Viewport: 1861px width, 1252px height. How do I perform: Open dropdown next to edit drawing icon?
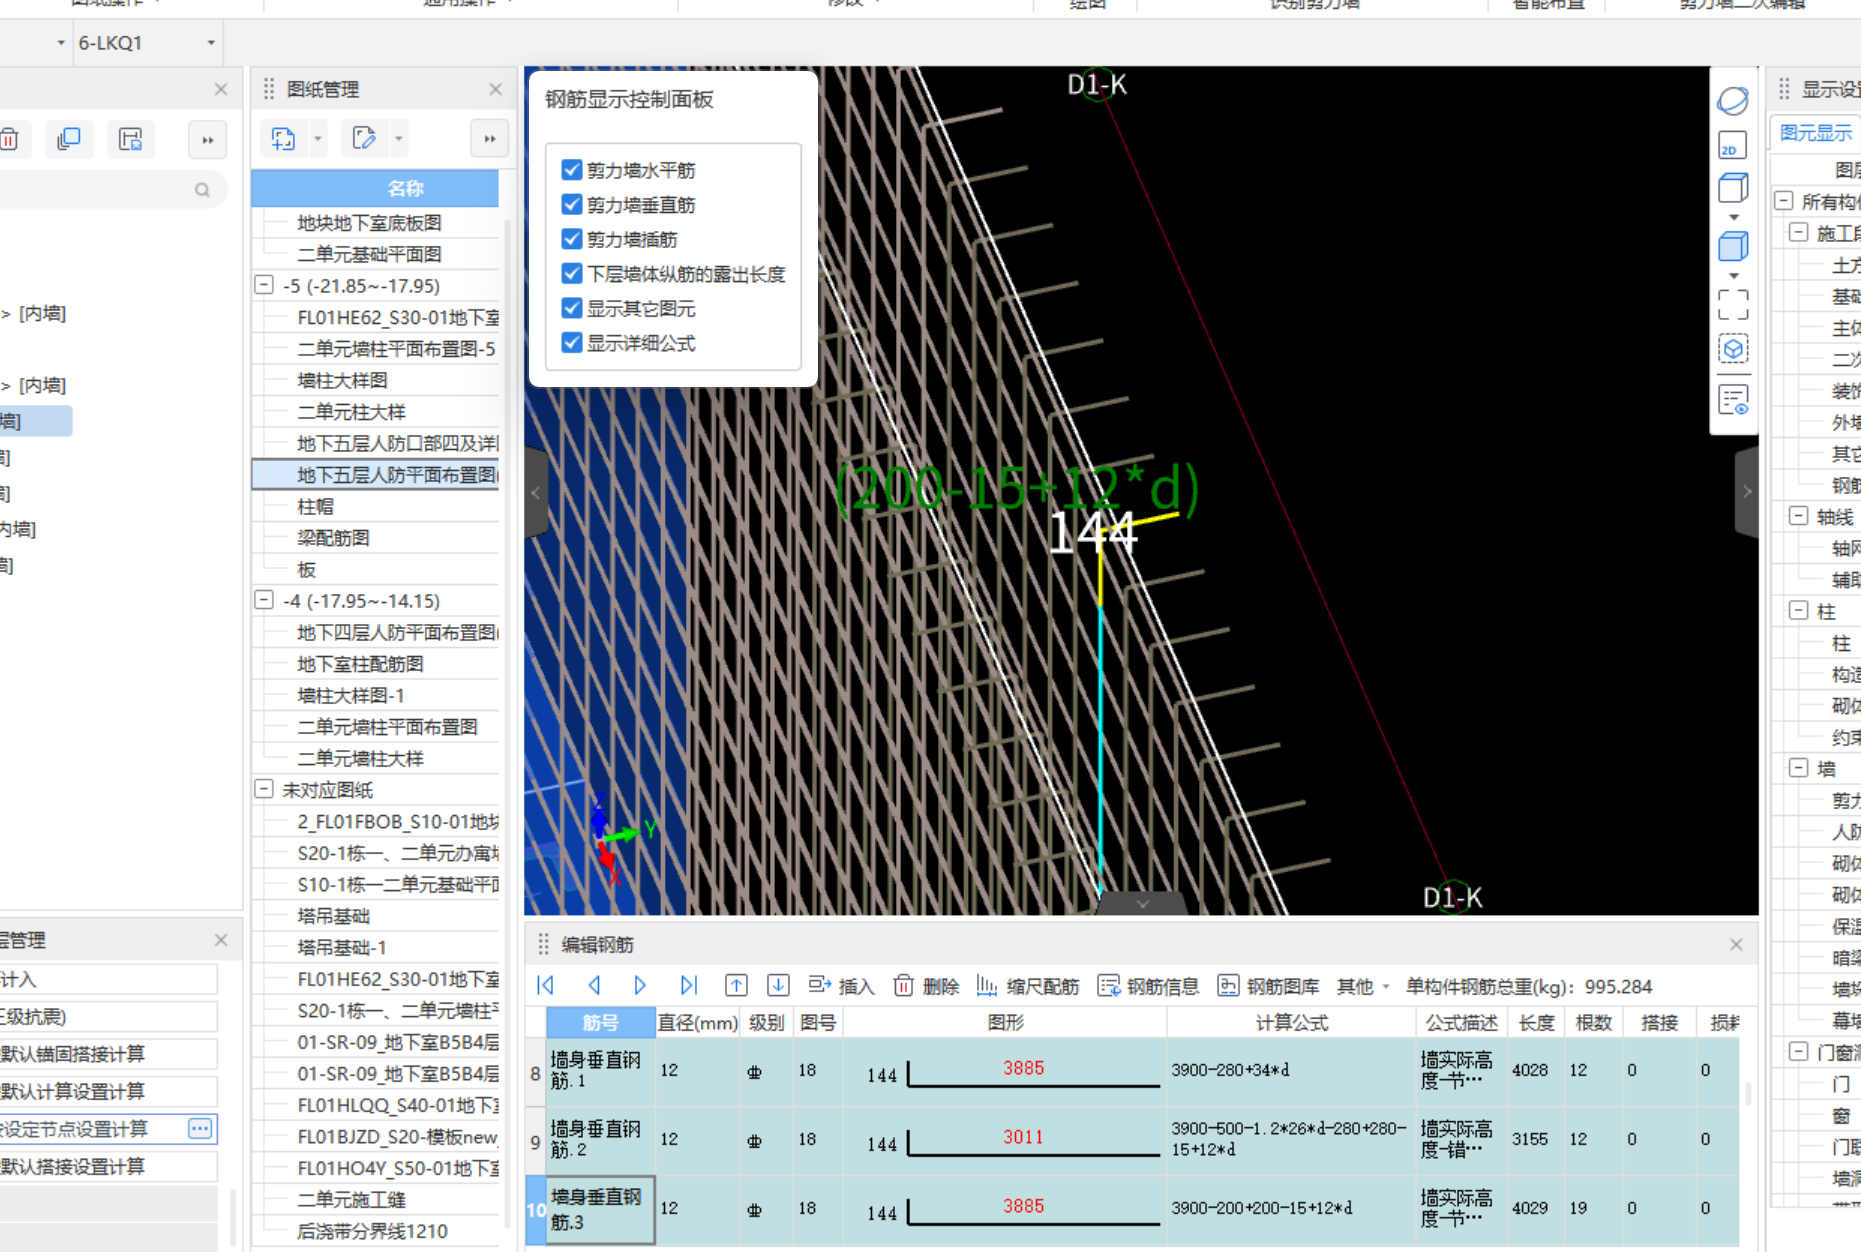[399, 139]
